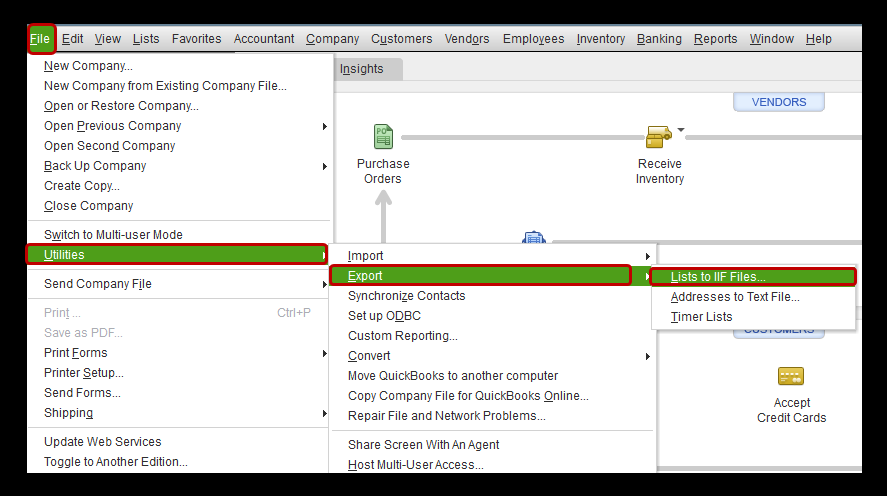
Task: Select Export in Utilities submenu
Action: point(481,276)
